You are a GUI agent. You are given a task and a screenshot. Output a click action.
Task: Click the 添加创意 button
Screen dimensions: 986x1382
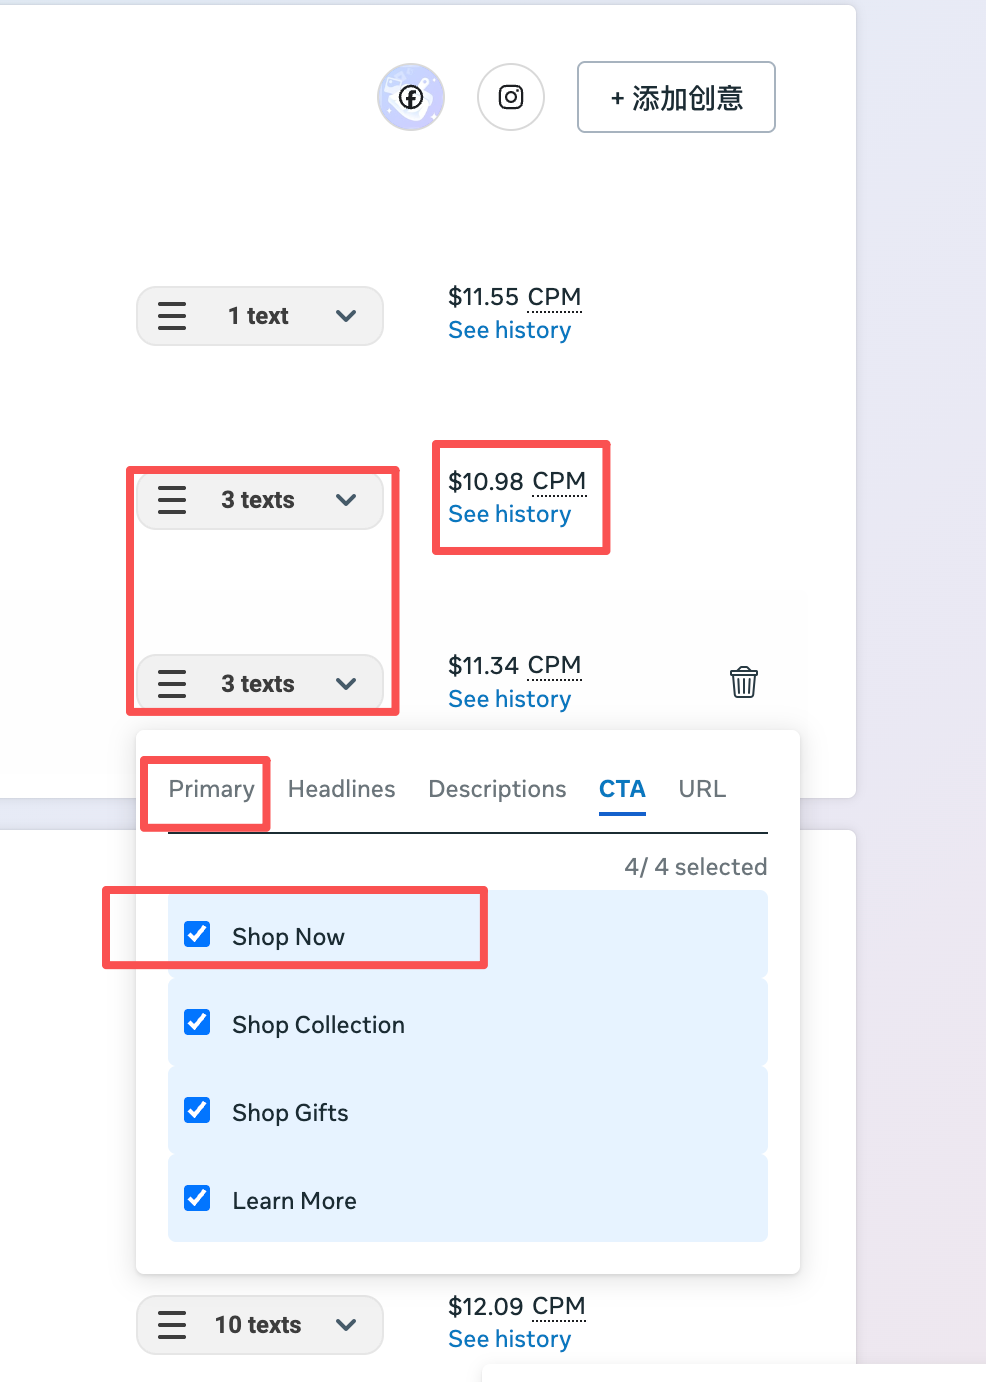tap(676, 97)
